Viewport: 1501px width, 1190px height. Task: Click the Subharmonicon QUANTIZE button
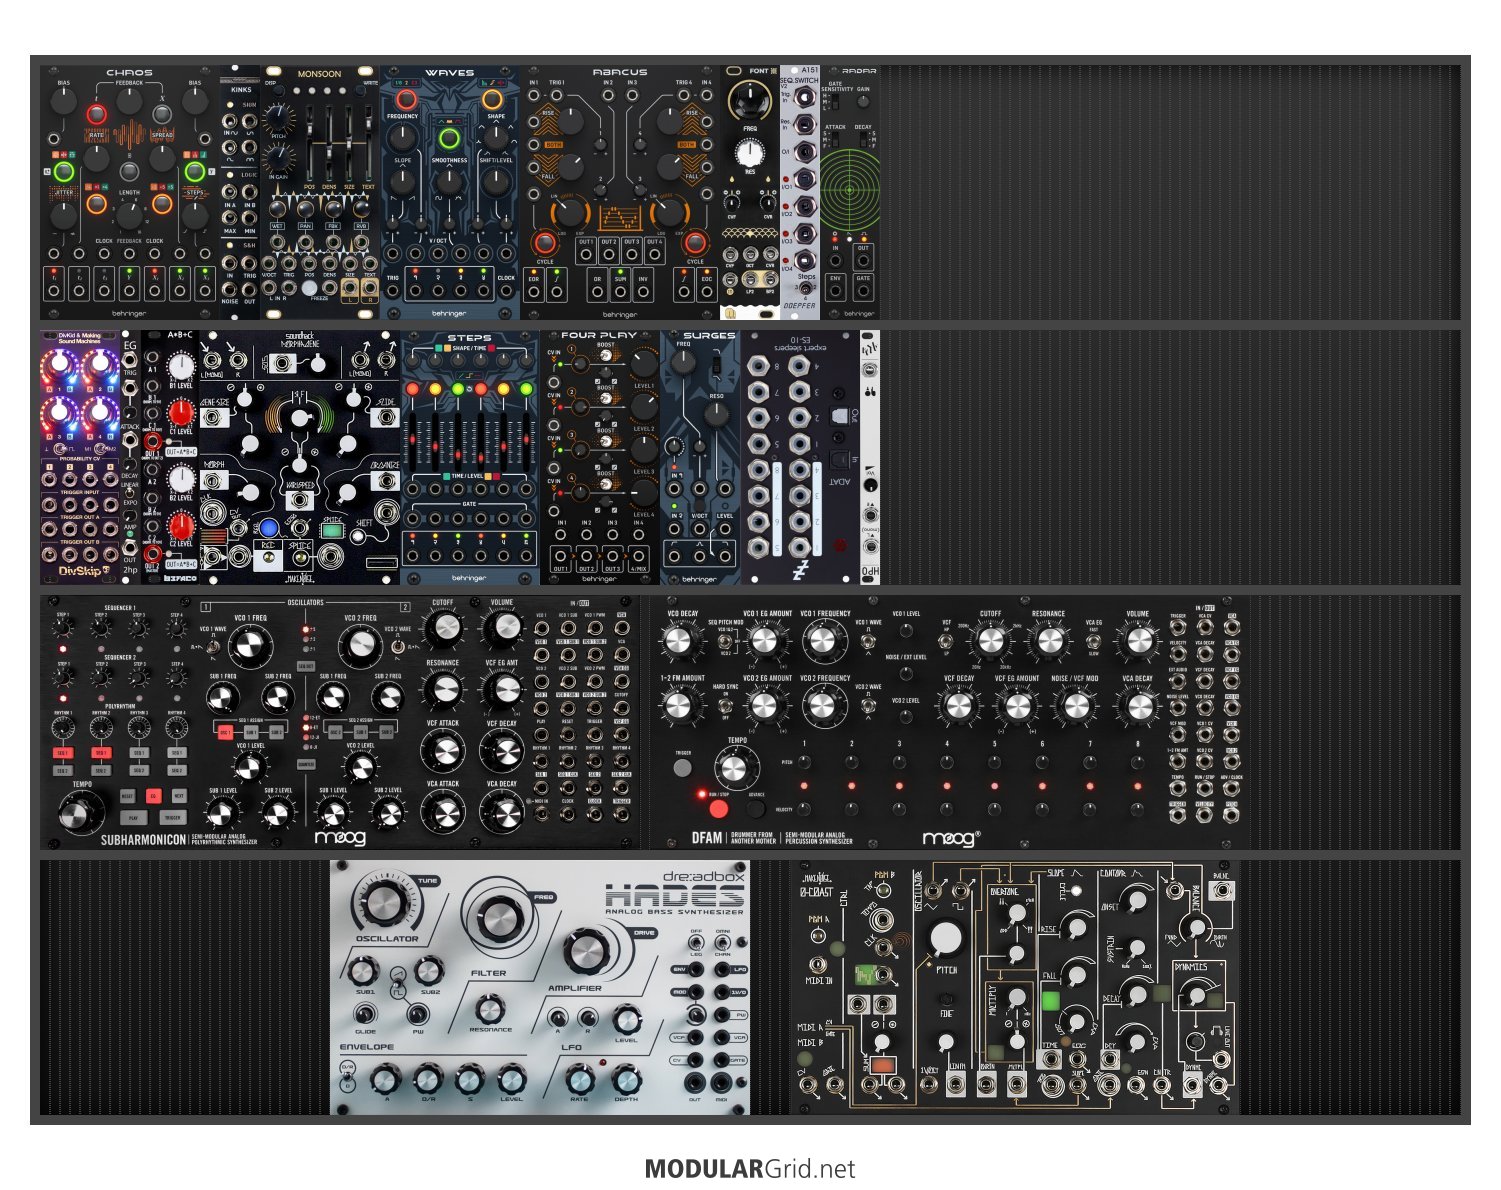pyautogui.click(x=306, y=765)
